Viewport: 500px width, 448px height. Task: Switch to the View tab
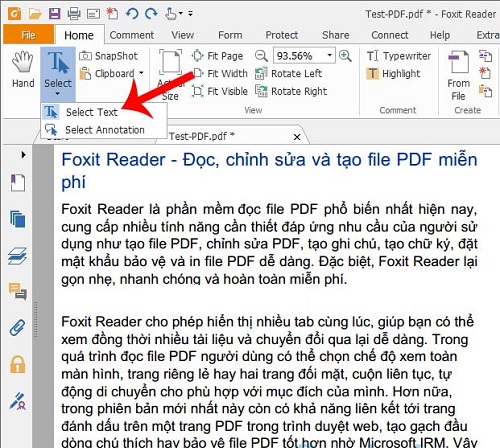(182, 35)
